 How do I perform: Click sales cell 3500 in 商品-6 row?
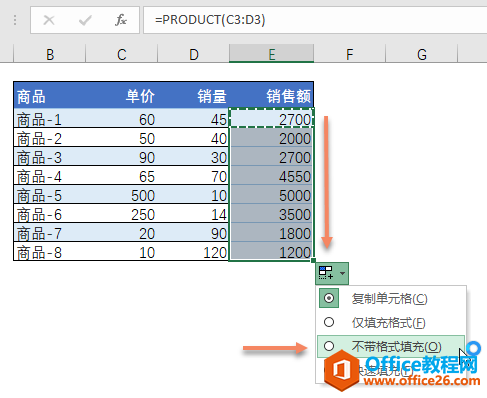pos(271,213)
